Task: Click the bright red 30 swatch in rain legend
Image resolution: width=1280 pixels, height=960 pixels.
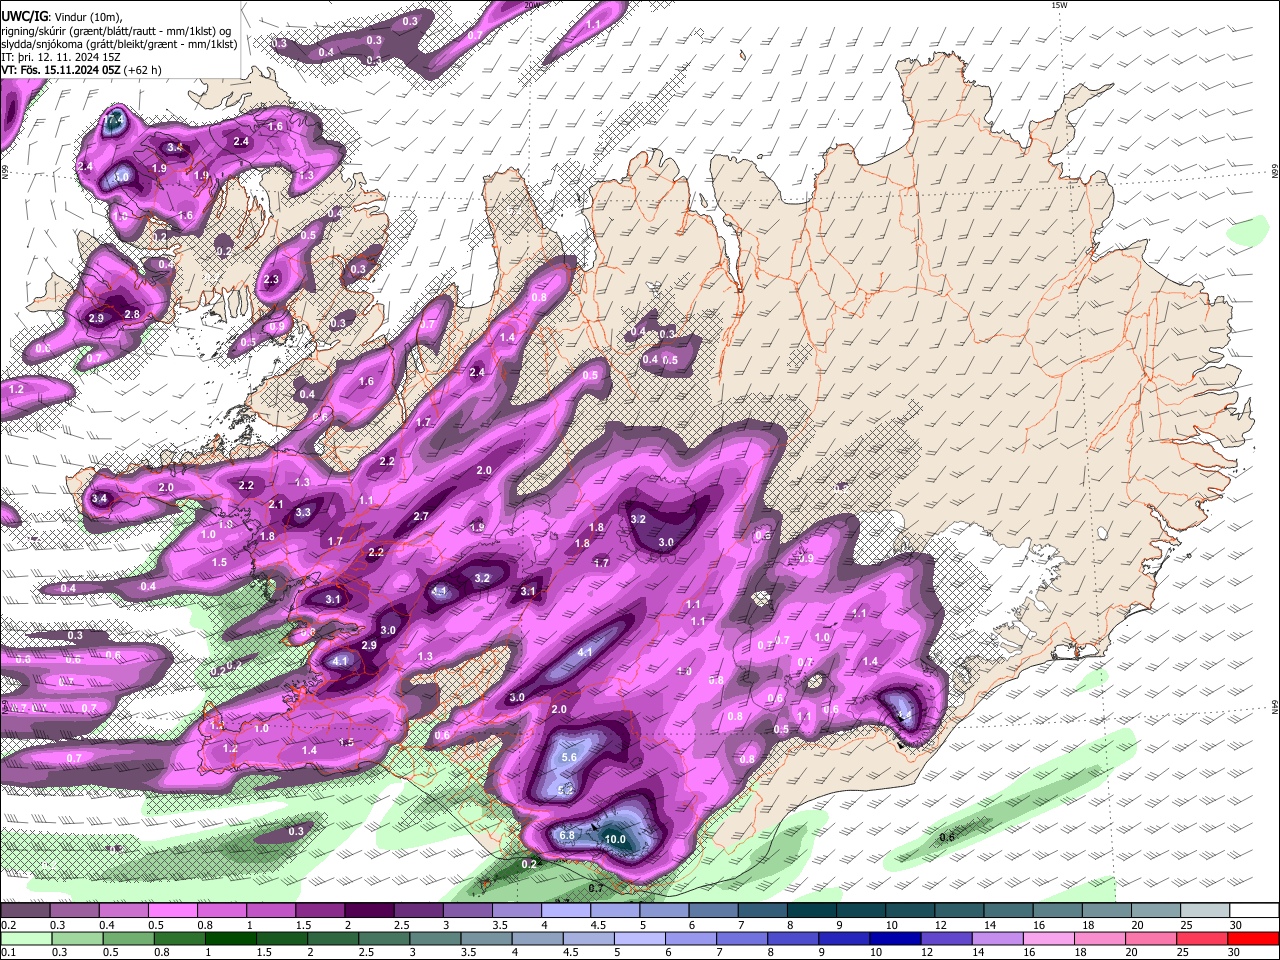Action: tap(1254, 938)
